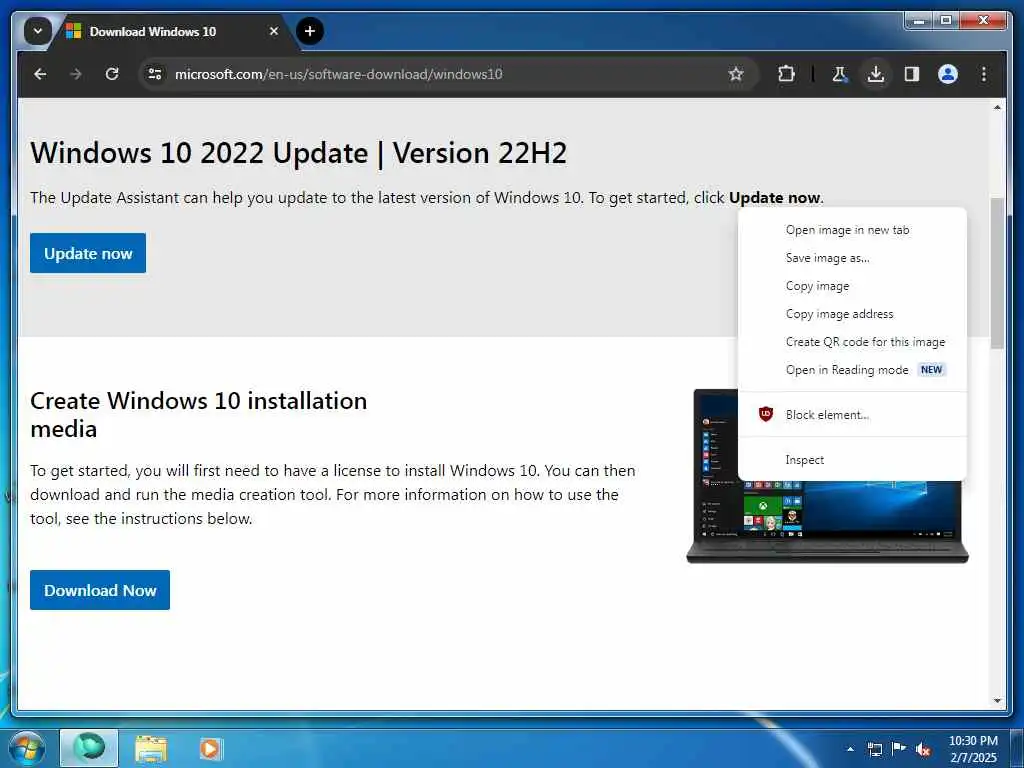Open the profile avatar menu
1024x768 pixels.
point(948,74)
